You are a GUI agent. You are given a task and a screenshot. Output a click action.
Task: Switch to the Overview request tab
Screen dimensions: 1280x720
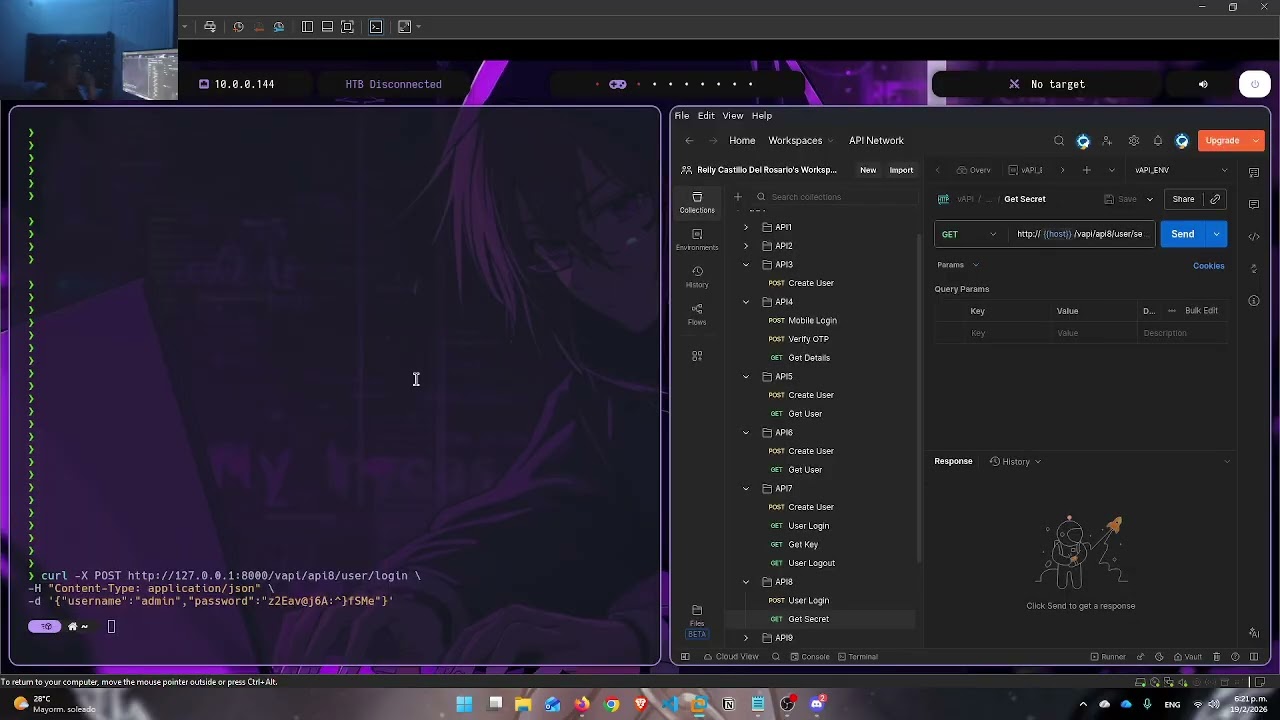pyautogui.click(x=974, y=170)
